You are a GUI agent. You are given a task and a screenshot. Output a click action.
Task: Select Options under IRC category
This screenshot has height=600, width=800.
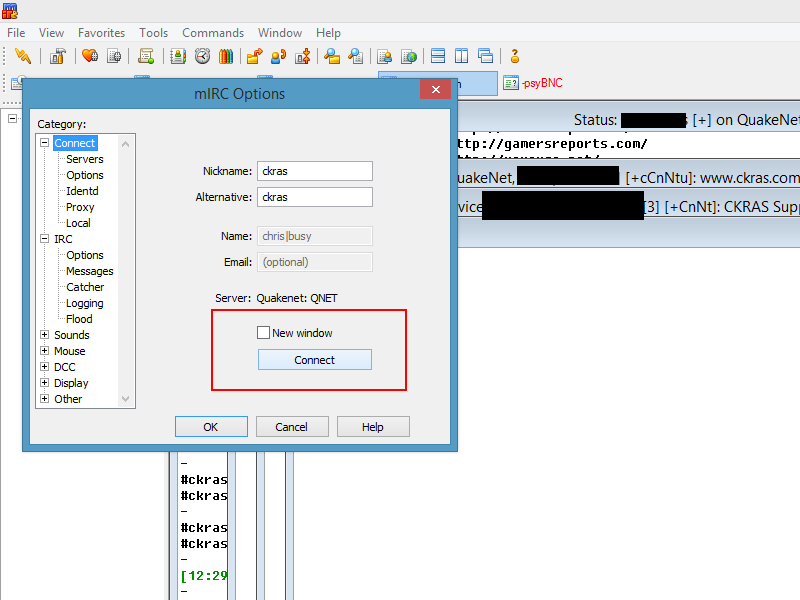[x=85, y=255]
